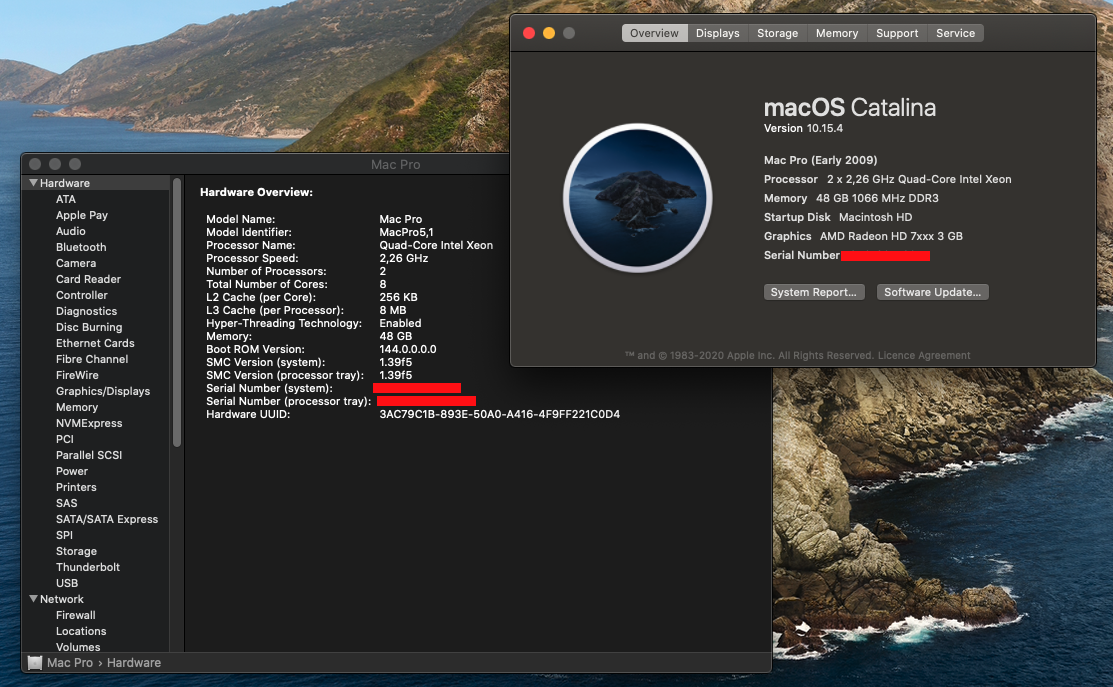Viewport: 1113px width, 687px height.
Task: Click 'Quad-Core Intel Xeon' processor name value
Action: 436,246
